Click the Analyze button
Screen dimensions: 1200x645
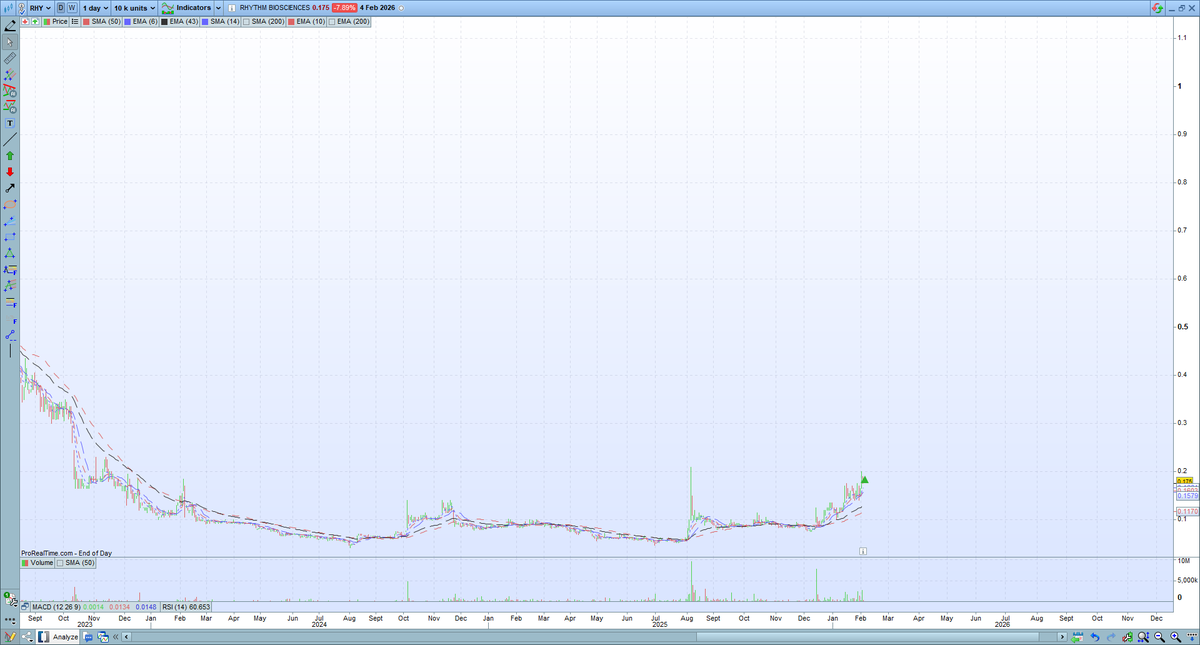coord(57,637)
